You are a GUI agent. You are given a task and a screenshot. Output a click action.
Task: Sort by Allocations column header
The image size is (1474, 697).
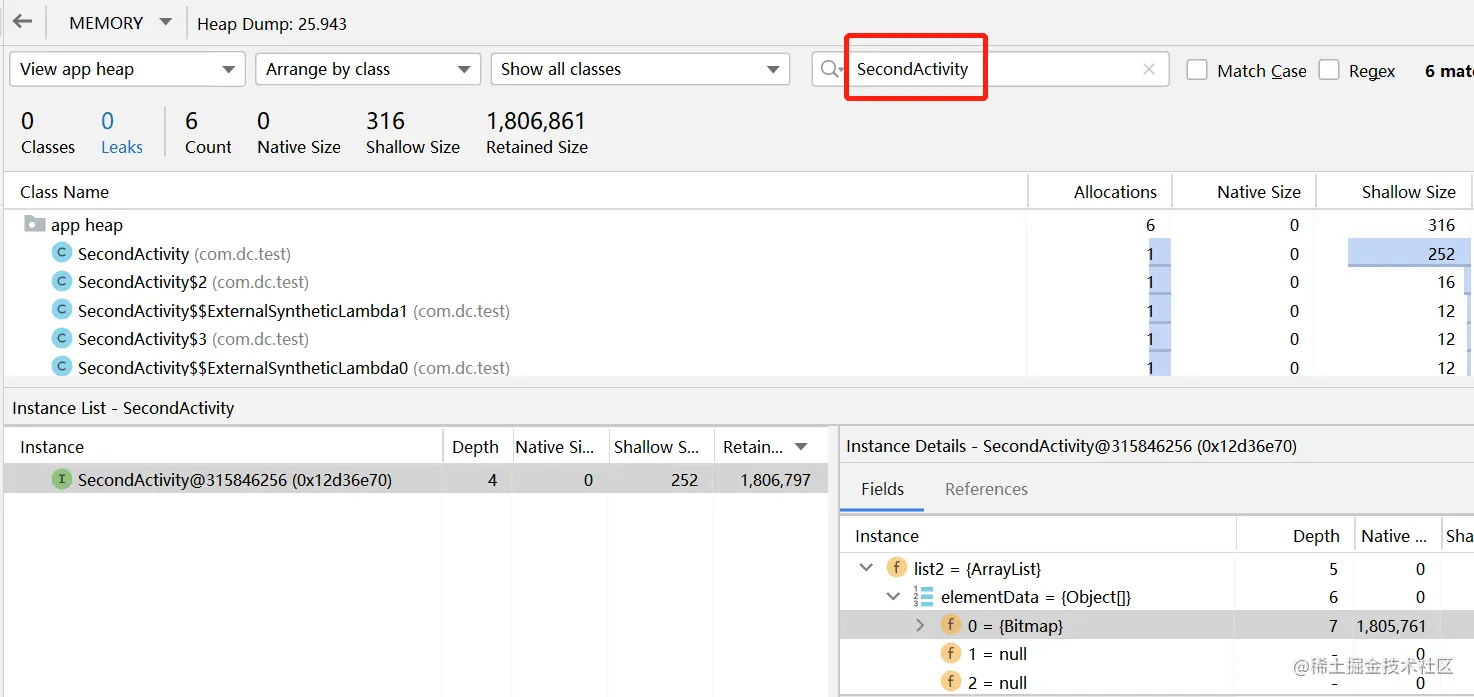point(1100,192)
